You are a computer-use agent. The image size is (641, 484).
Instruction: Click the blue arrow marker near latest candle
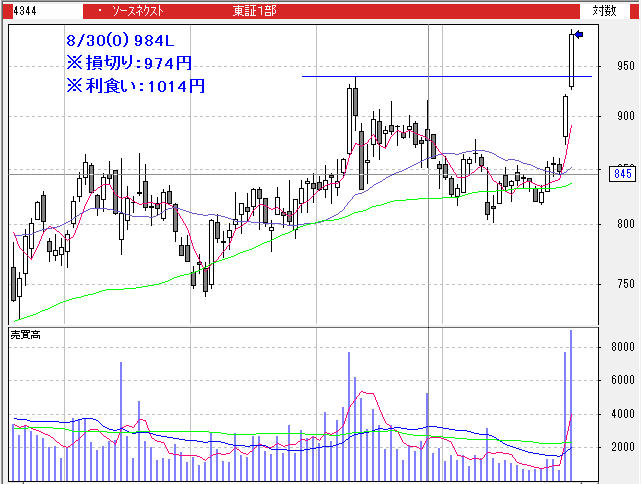(x=579, y=36)
